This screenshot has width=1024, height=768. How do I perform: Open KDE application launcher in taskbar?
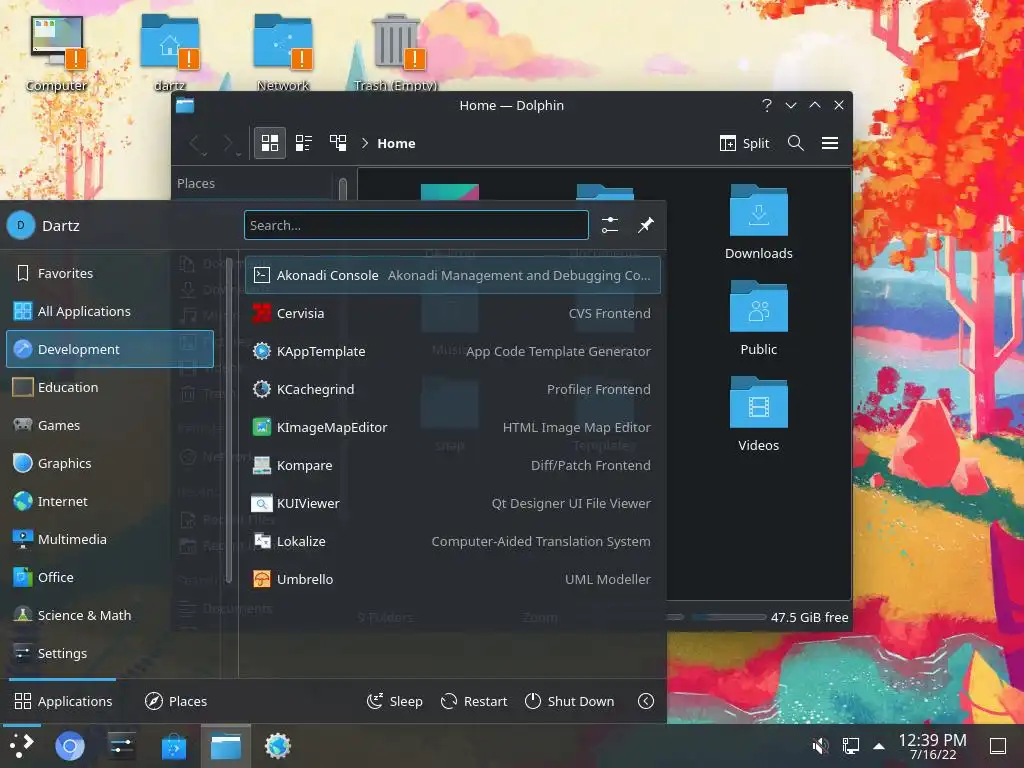[x=22, y=746]
